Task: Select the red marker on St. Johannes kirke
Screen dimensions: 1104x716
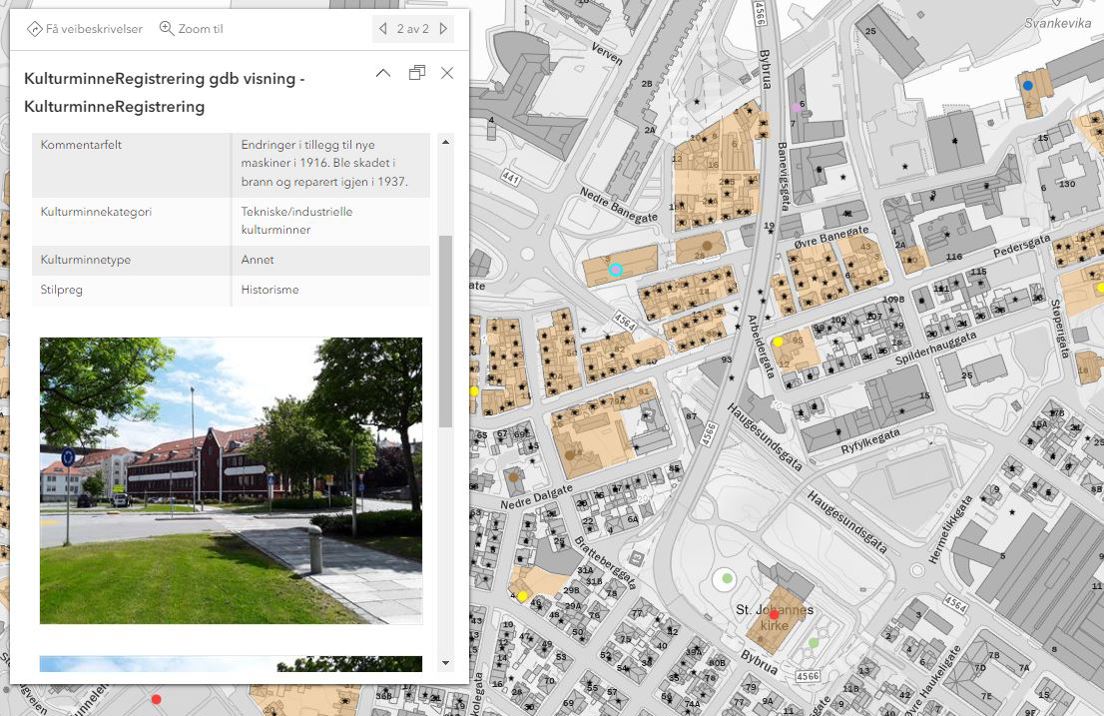Action: 773,615
